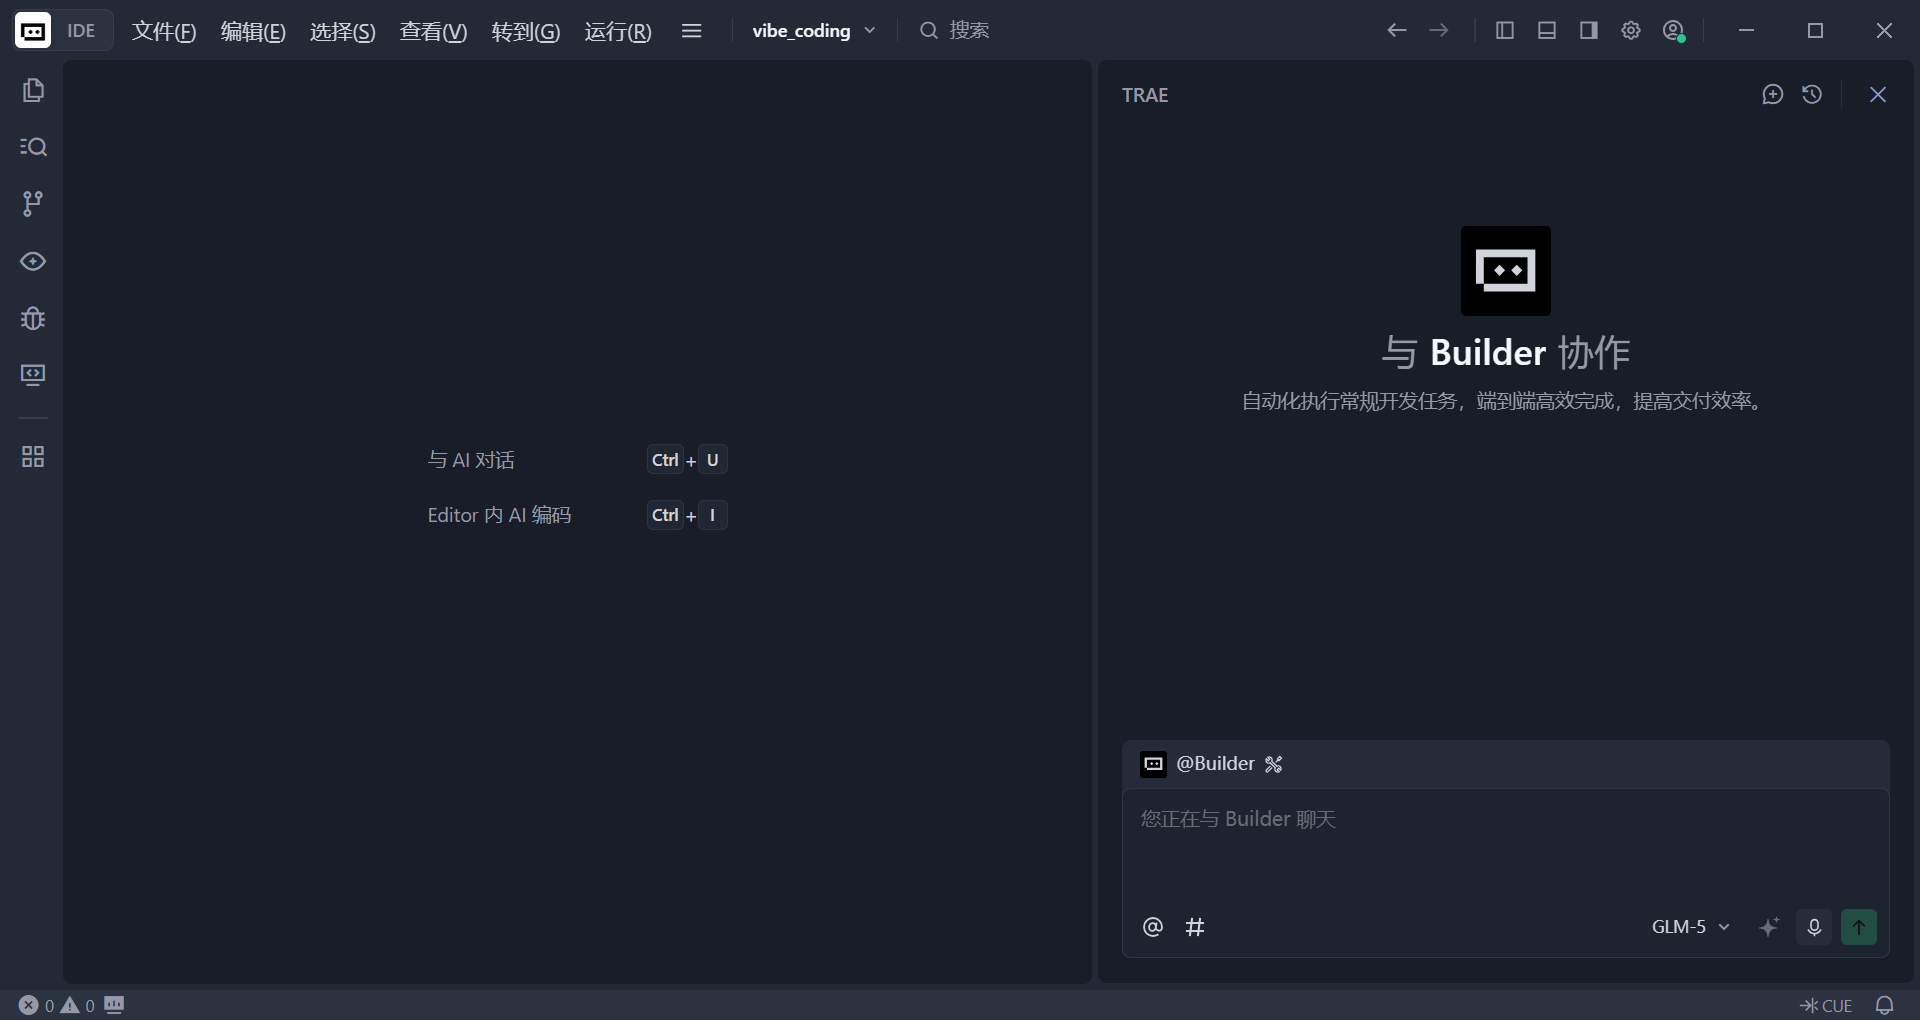Add context with the # icon
Image resolution: width=1920 pixels, height=1020 pixels.
coord(1195,927)
